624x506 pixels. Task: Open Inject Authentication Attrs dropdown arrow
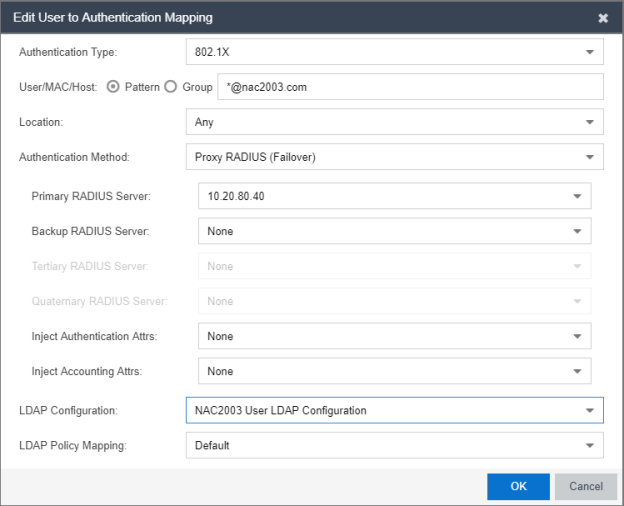[577, 336]
